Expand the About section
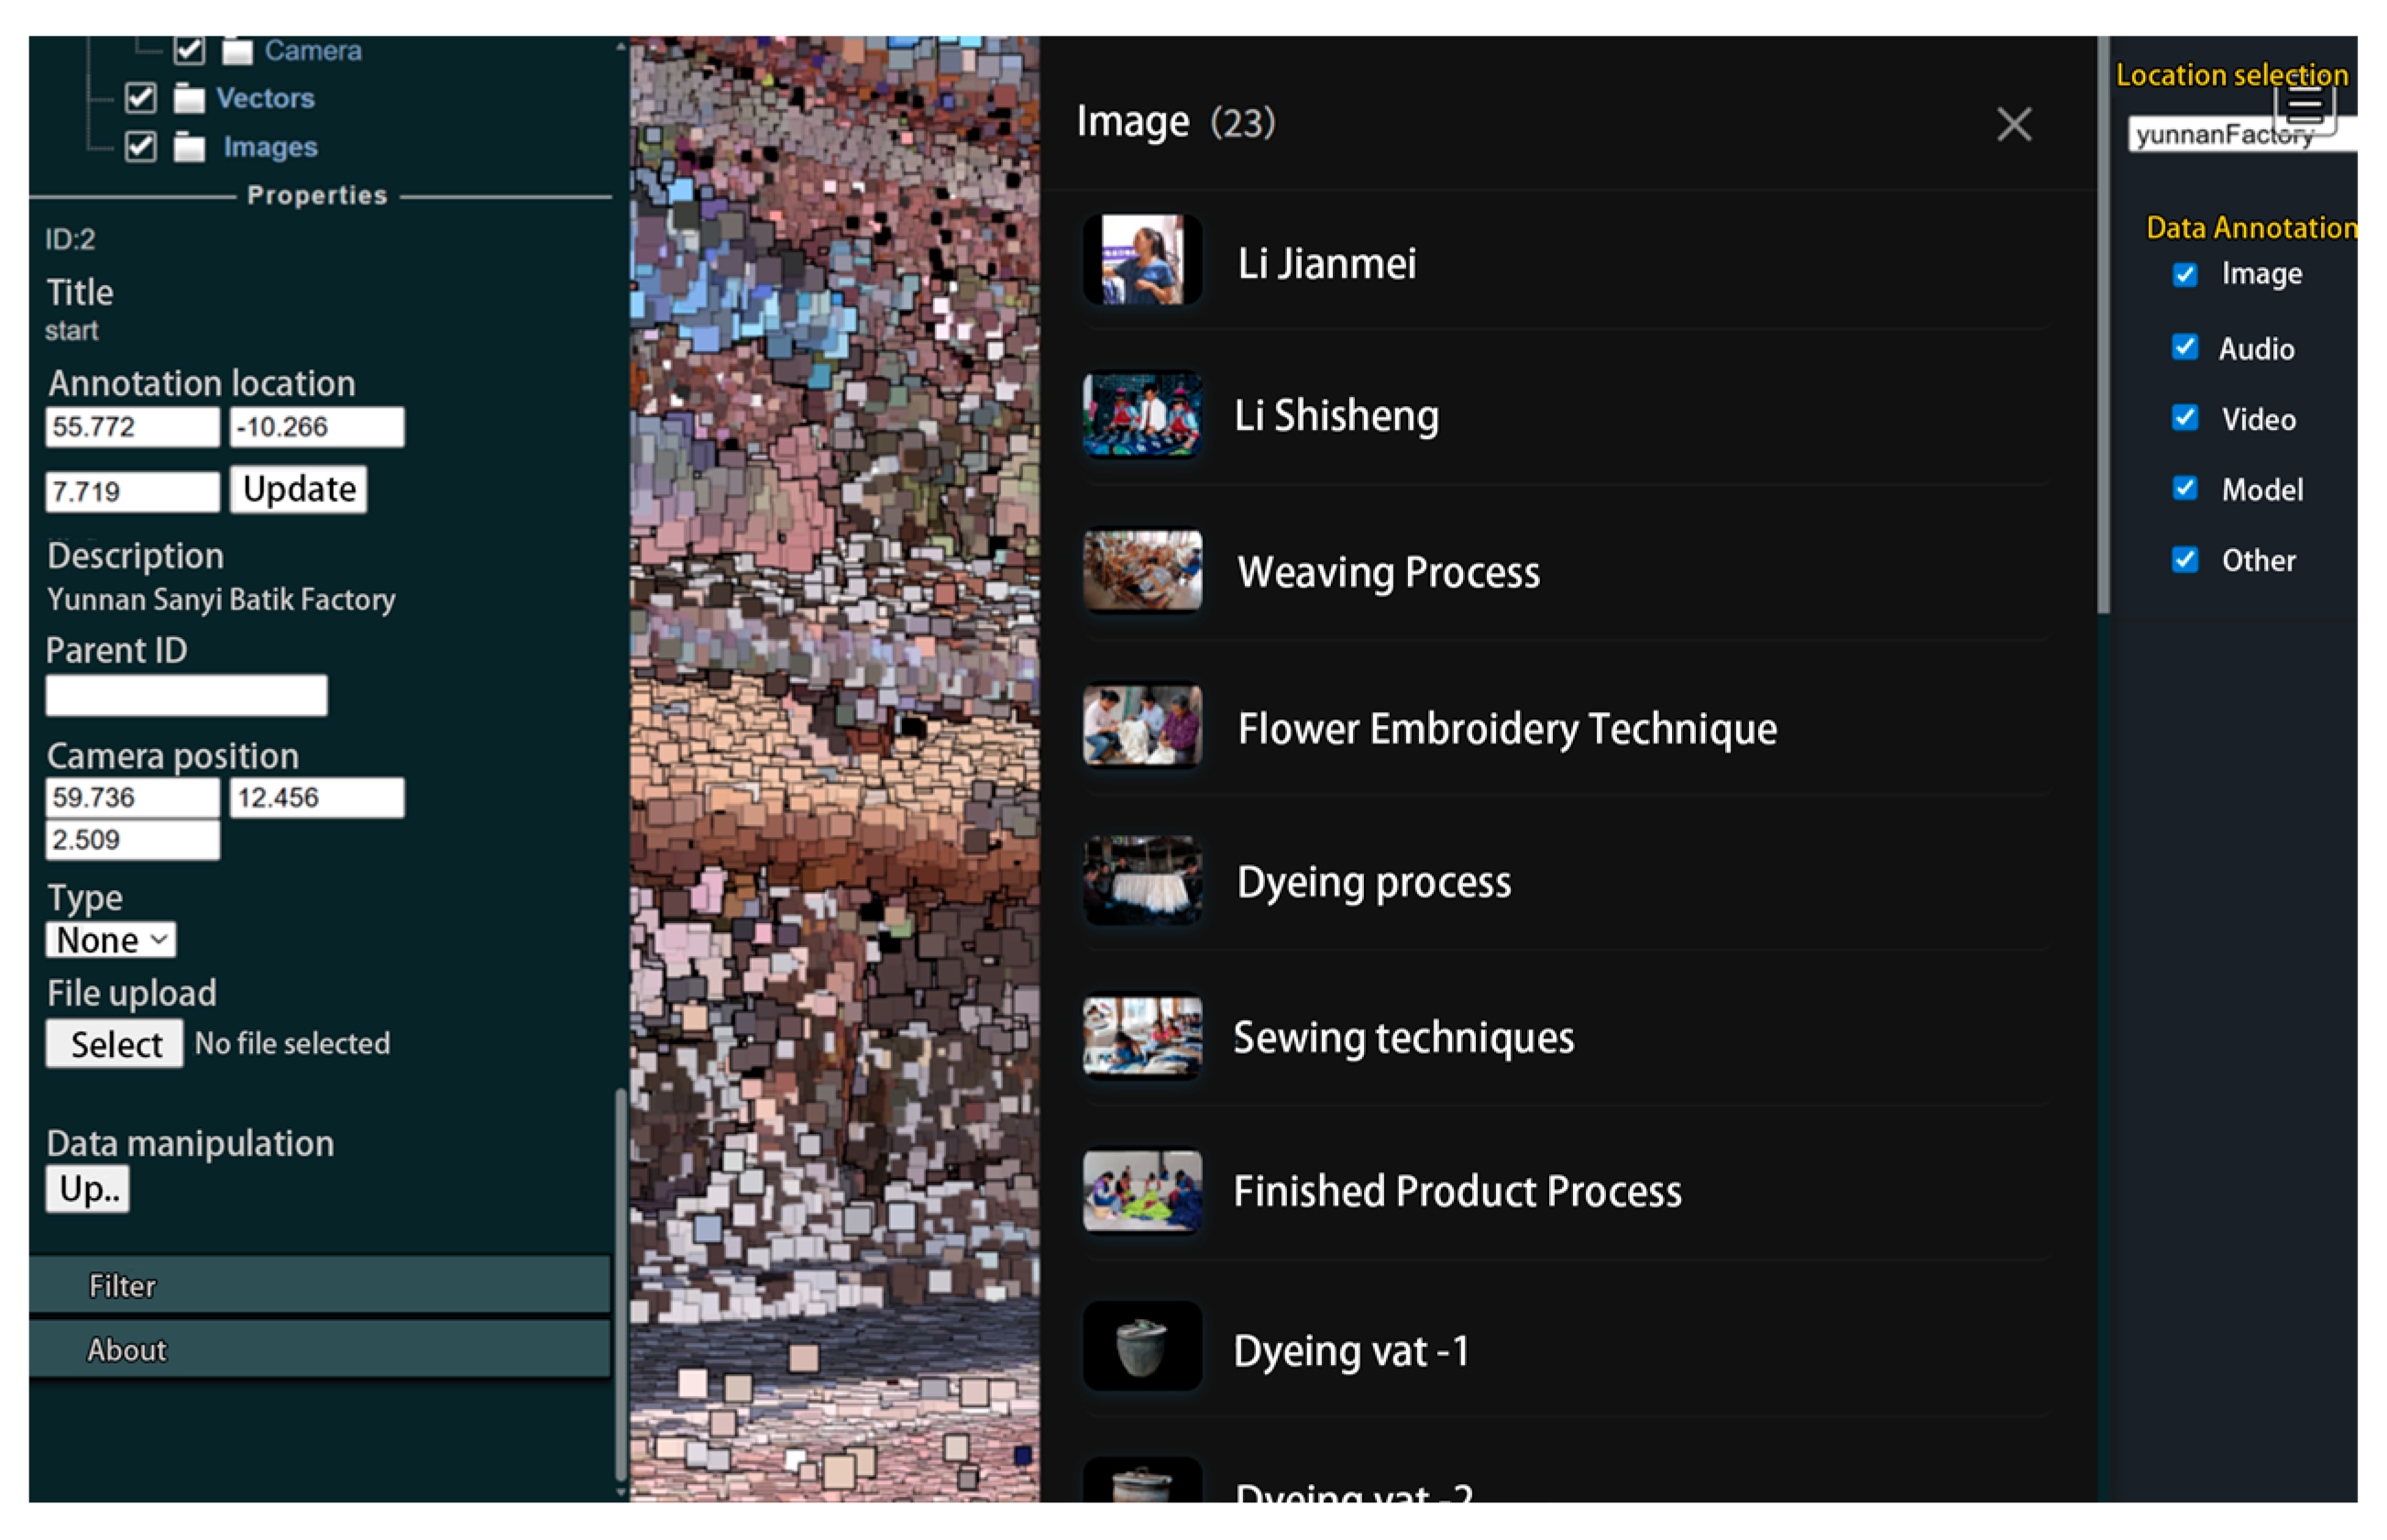Image resolution: width=2387 pixels, height=1540 pixels. (x=319, y=1349)
